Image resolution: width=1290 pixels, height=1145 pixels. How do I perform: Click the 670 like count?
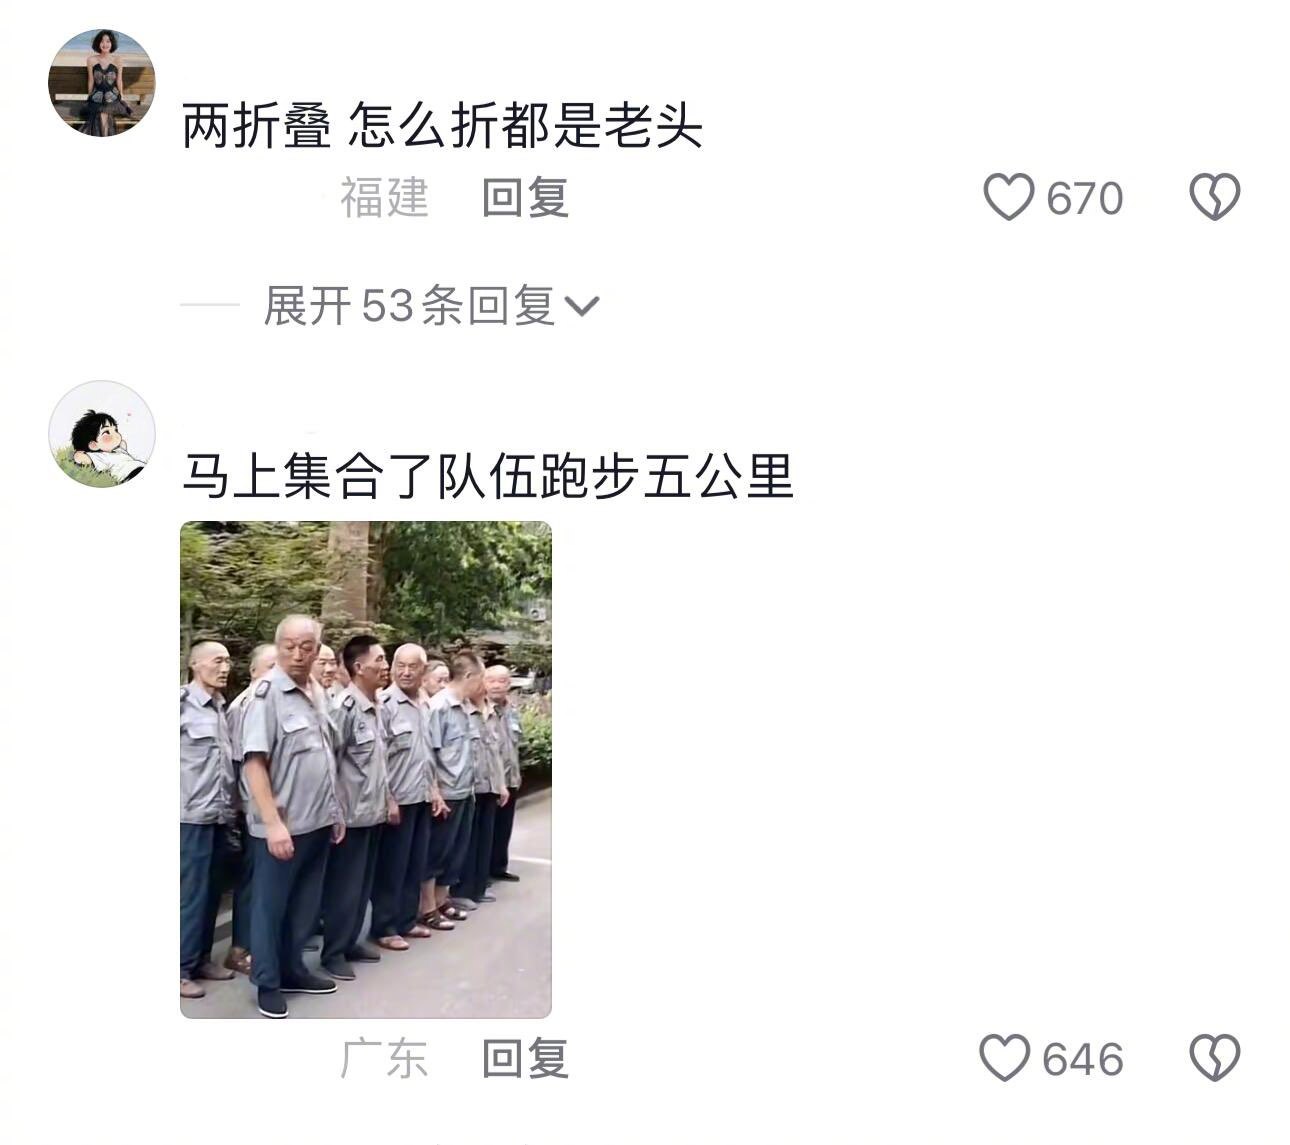coord(1085,199)
